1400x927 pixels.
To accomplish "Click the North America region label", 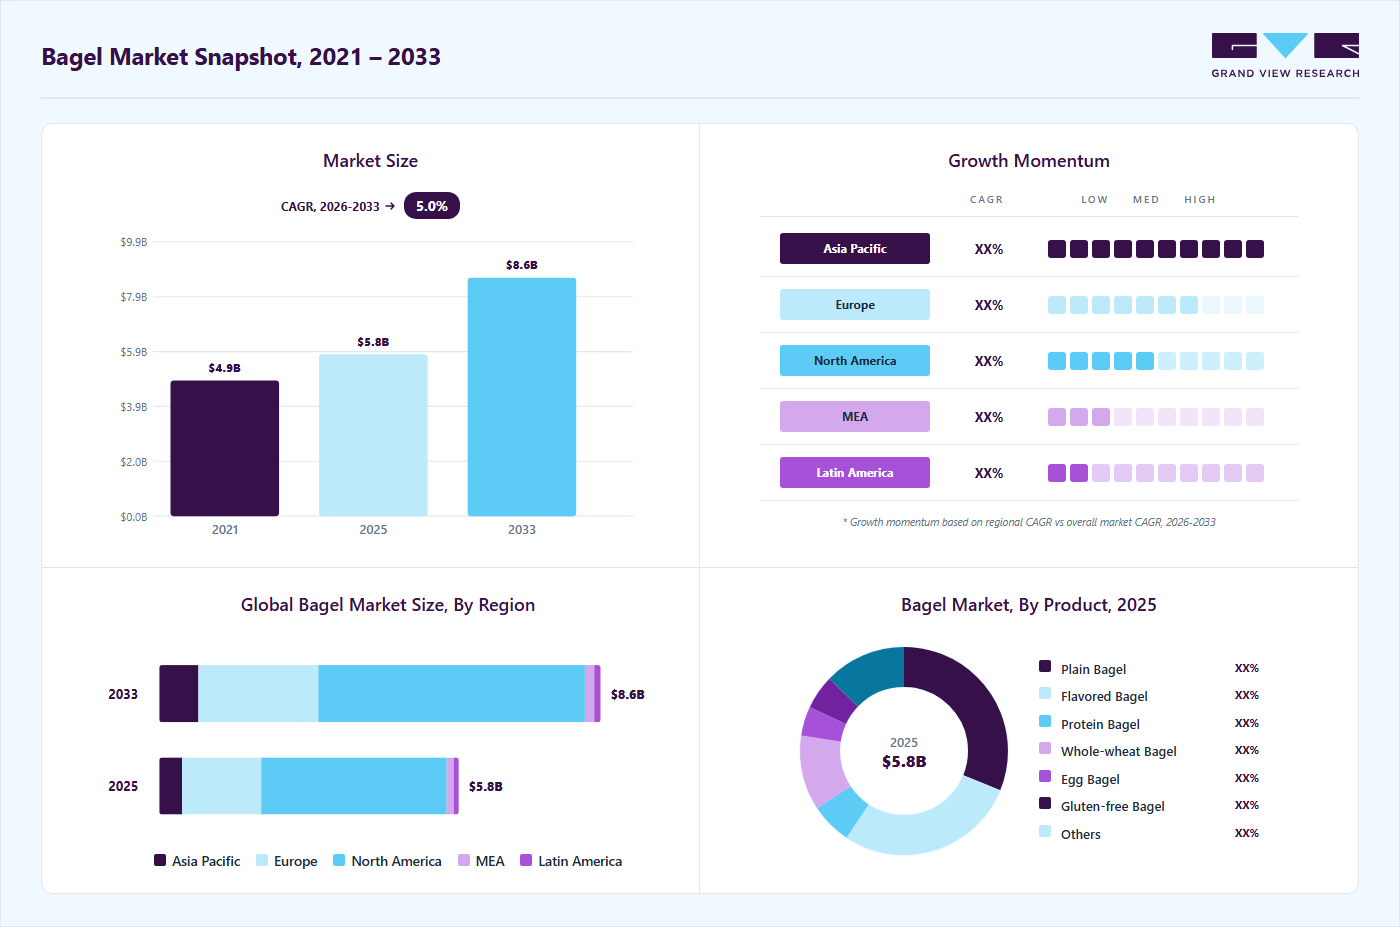I will (855, 361).
